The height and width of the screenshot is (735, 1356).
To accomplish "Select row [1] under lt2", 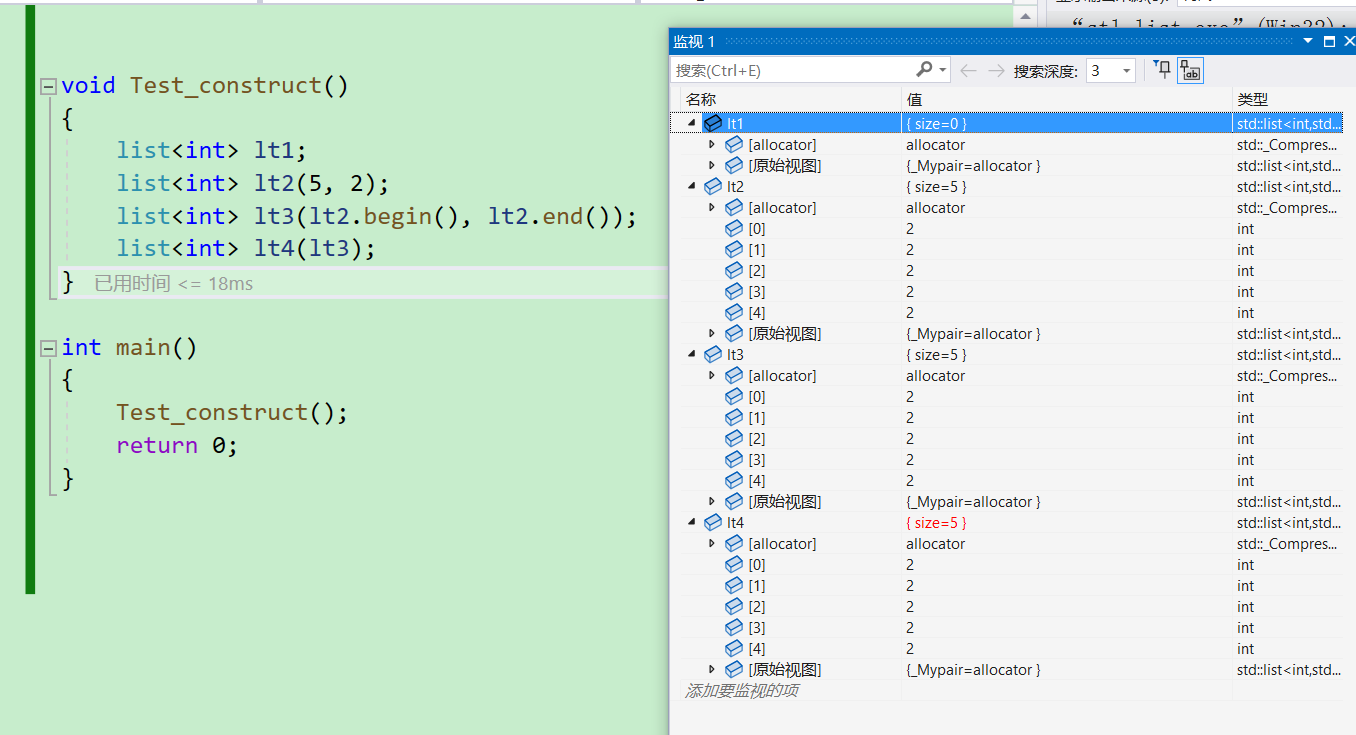I will pos(1010,250).
